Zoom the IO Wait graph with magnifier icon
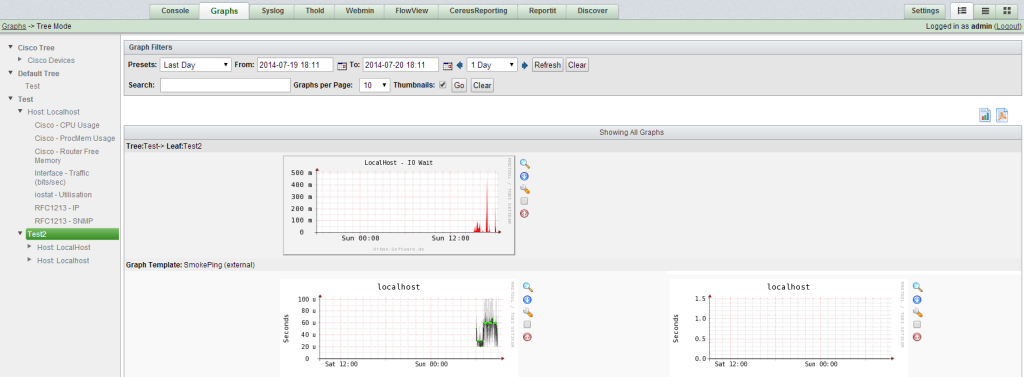1024x377 pixels. 524,163
